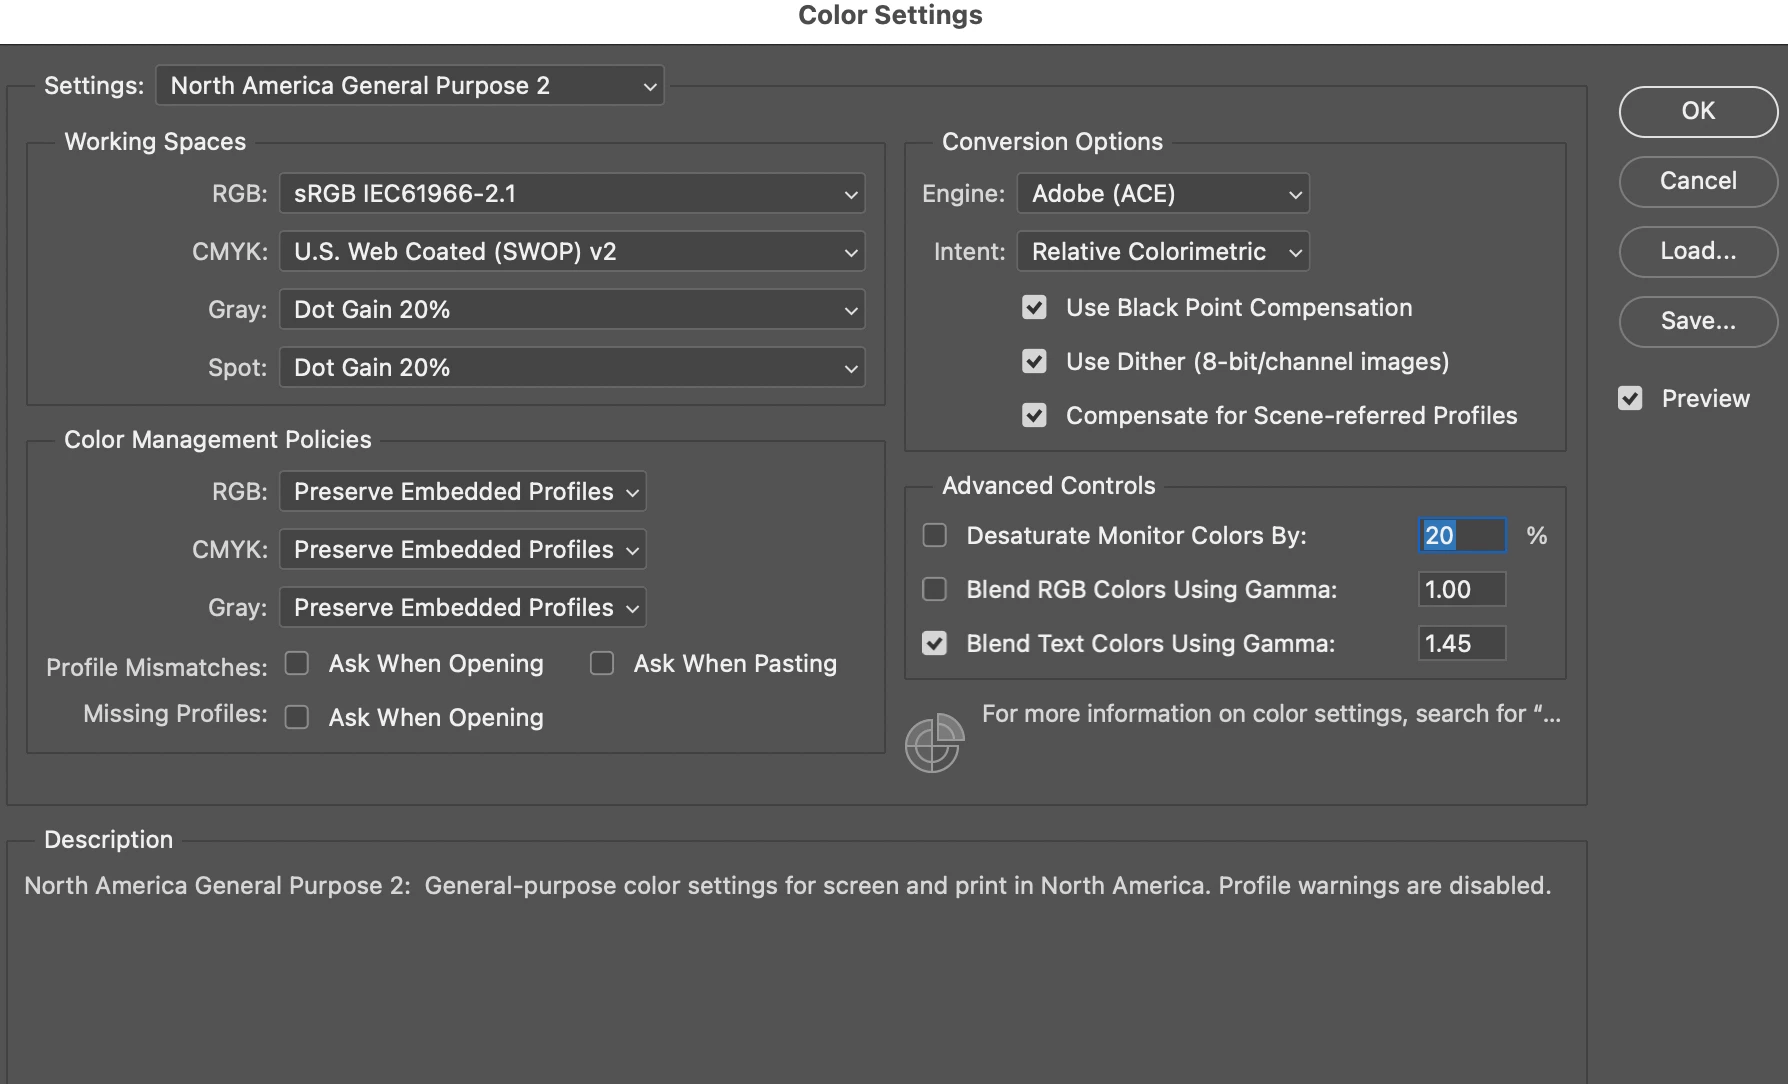Uncheck Use Black Point Compensation
The height and width of the screenshot is (1084, 1788).
[1034, 308]
